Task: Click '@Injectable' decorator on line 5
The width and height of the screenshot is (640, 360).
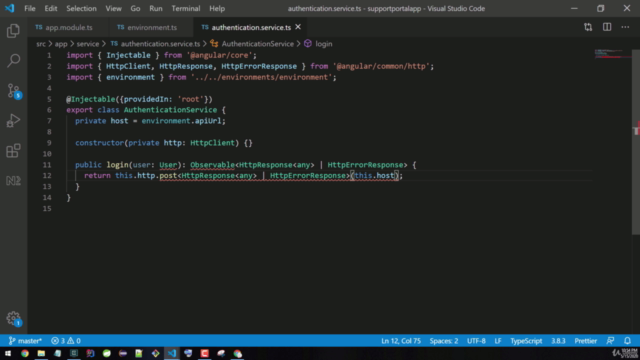Action: 91,99
